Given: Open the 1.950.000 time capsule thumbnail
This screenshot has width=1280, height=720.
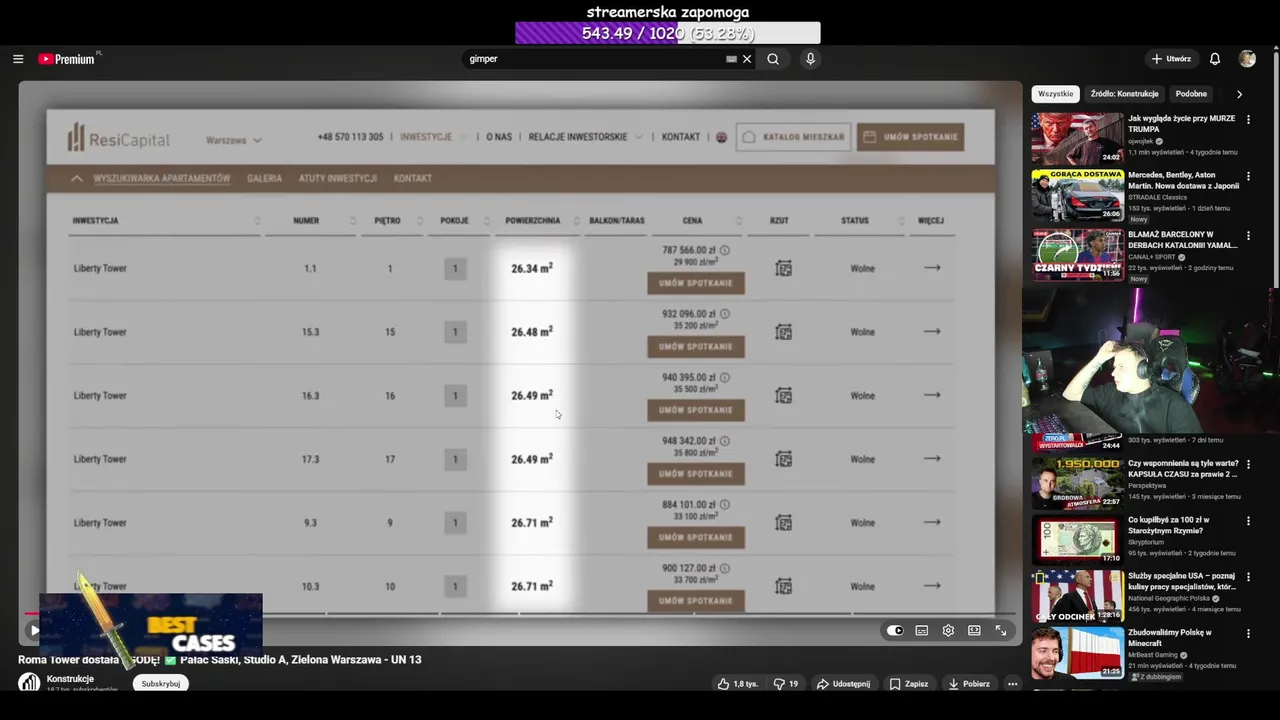Looking at the screenshot, I should pos(1077,483).
